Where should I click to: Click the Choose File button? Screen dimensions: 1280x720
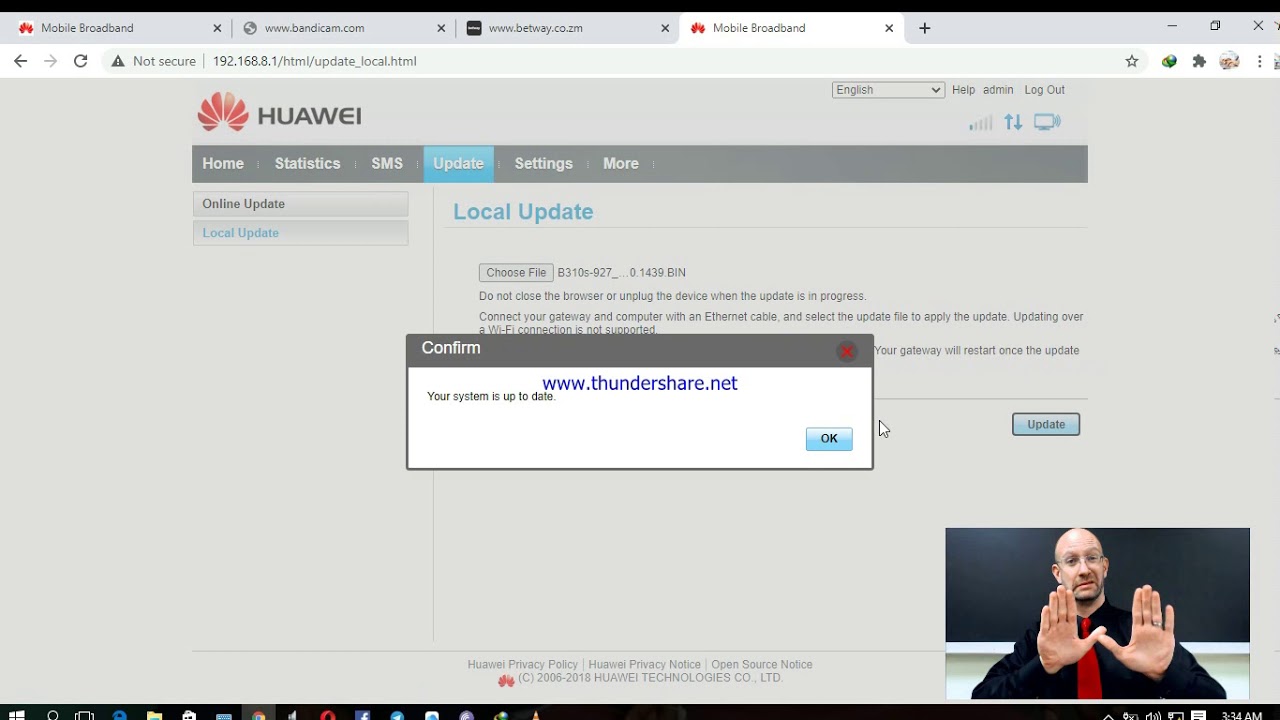[x=516, y=272]
